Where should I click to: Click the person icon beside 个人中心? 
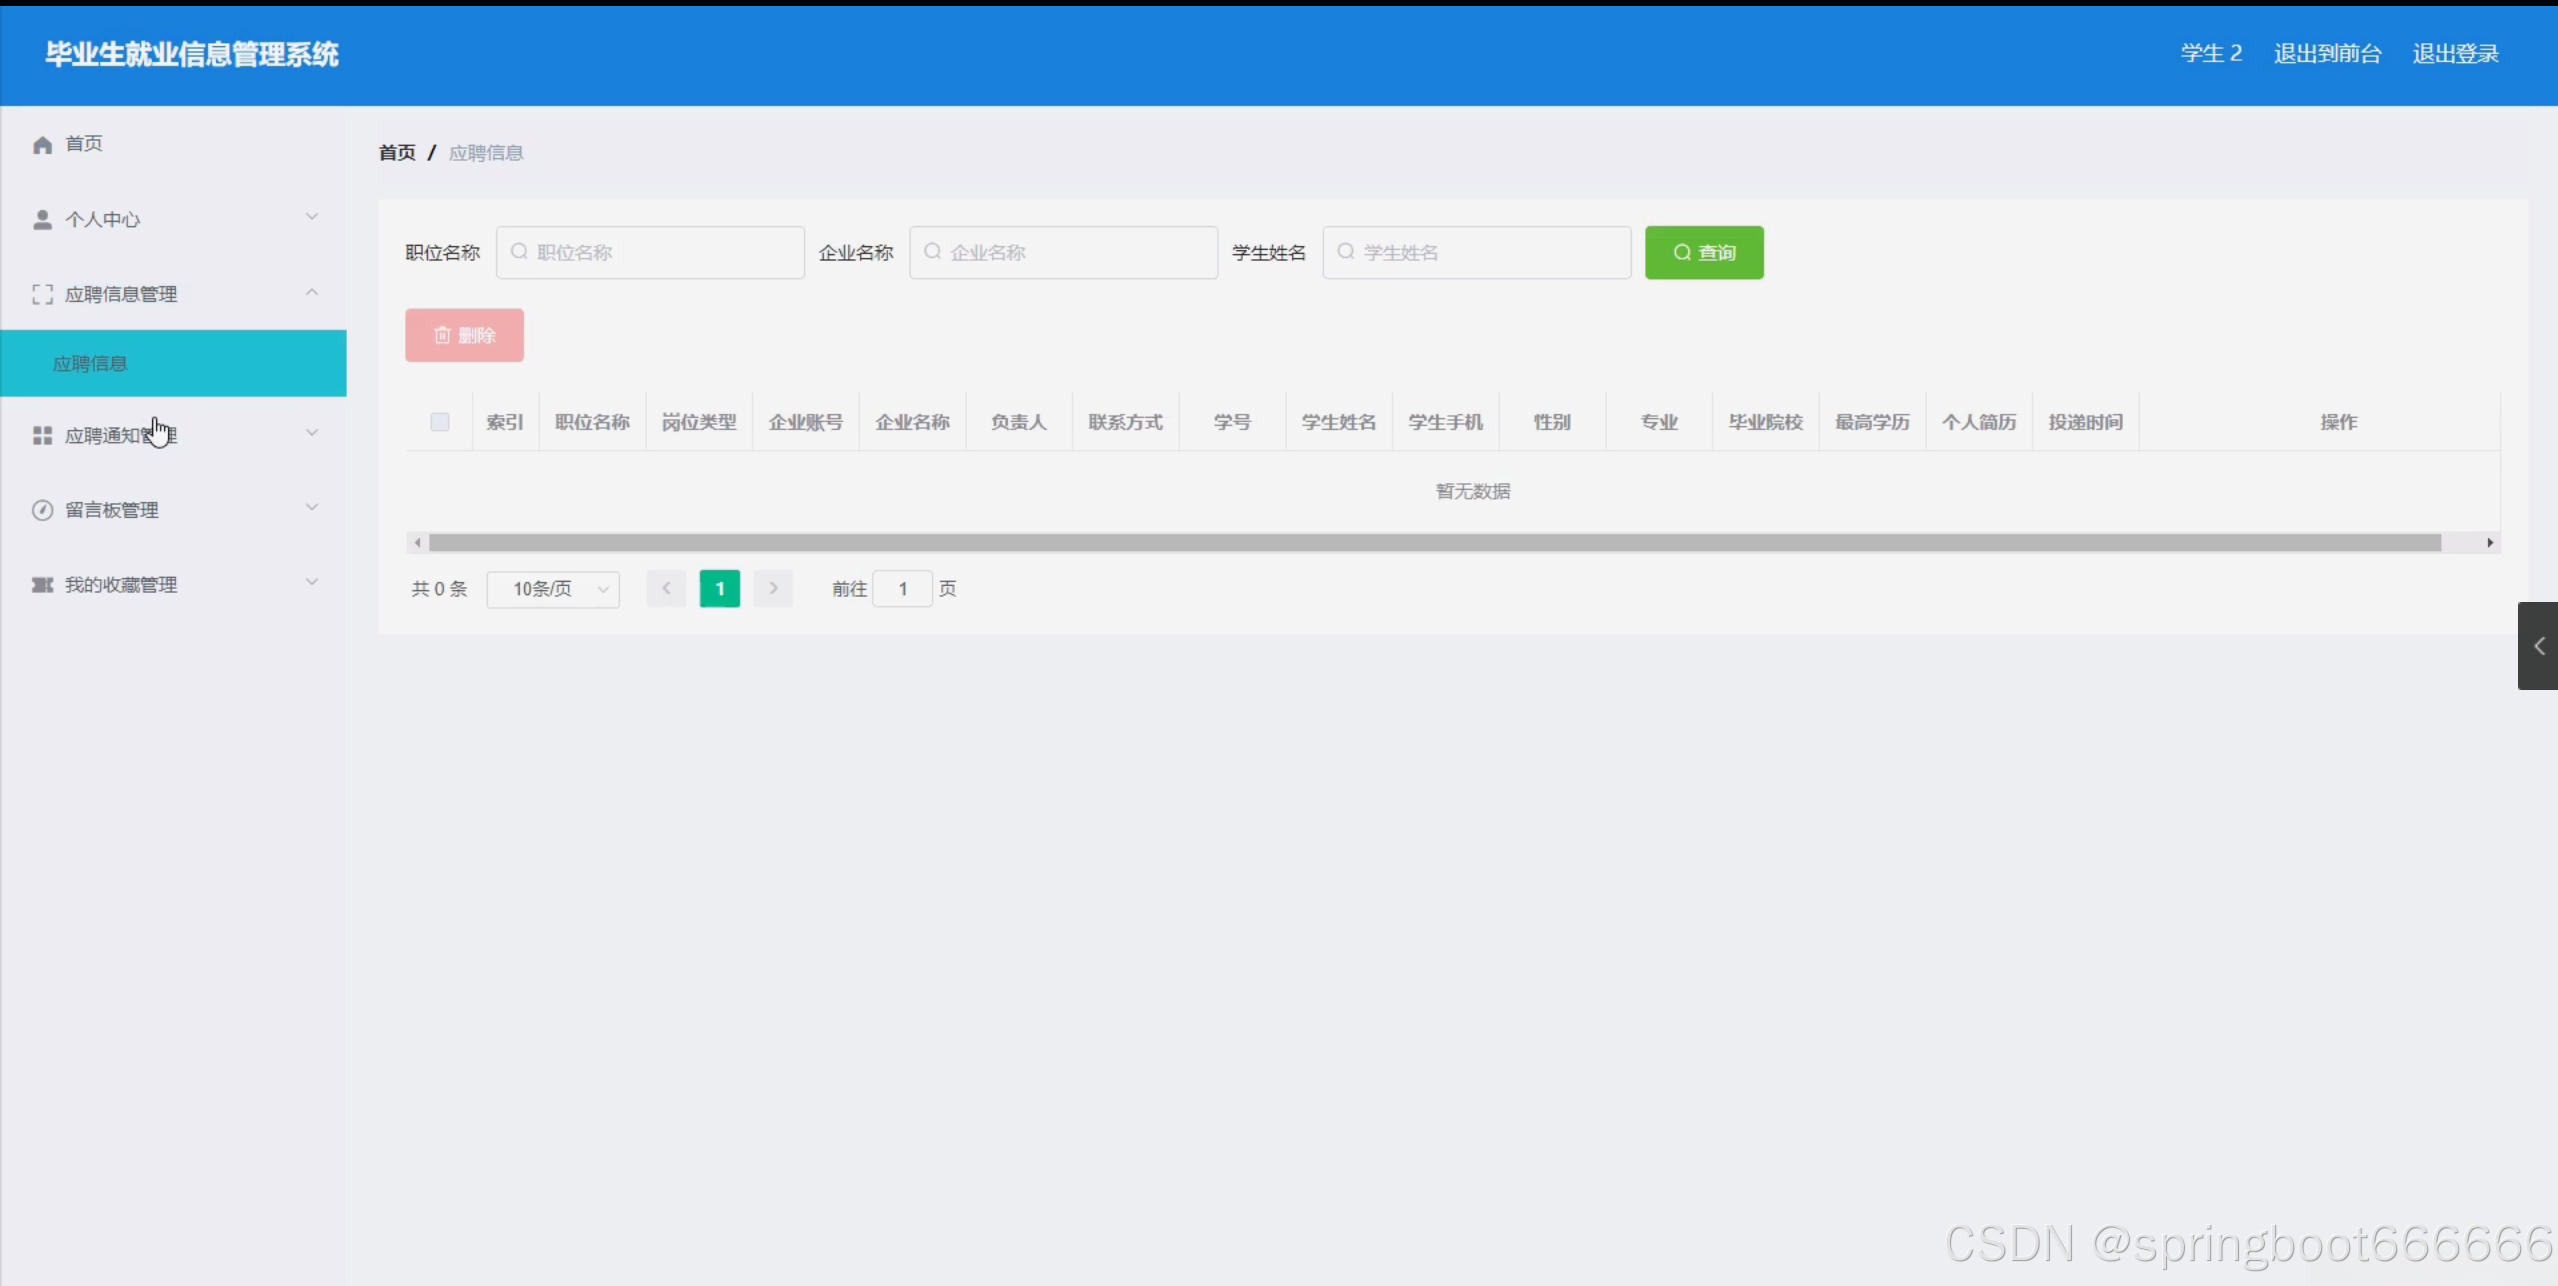pyautogui.click(x=42, y=220)
